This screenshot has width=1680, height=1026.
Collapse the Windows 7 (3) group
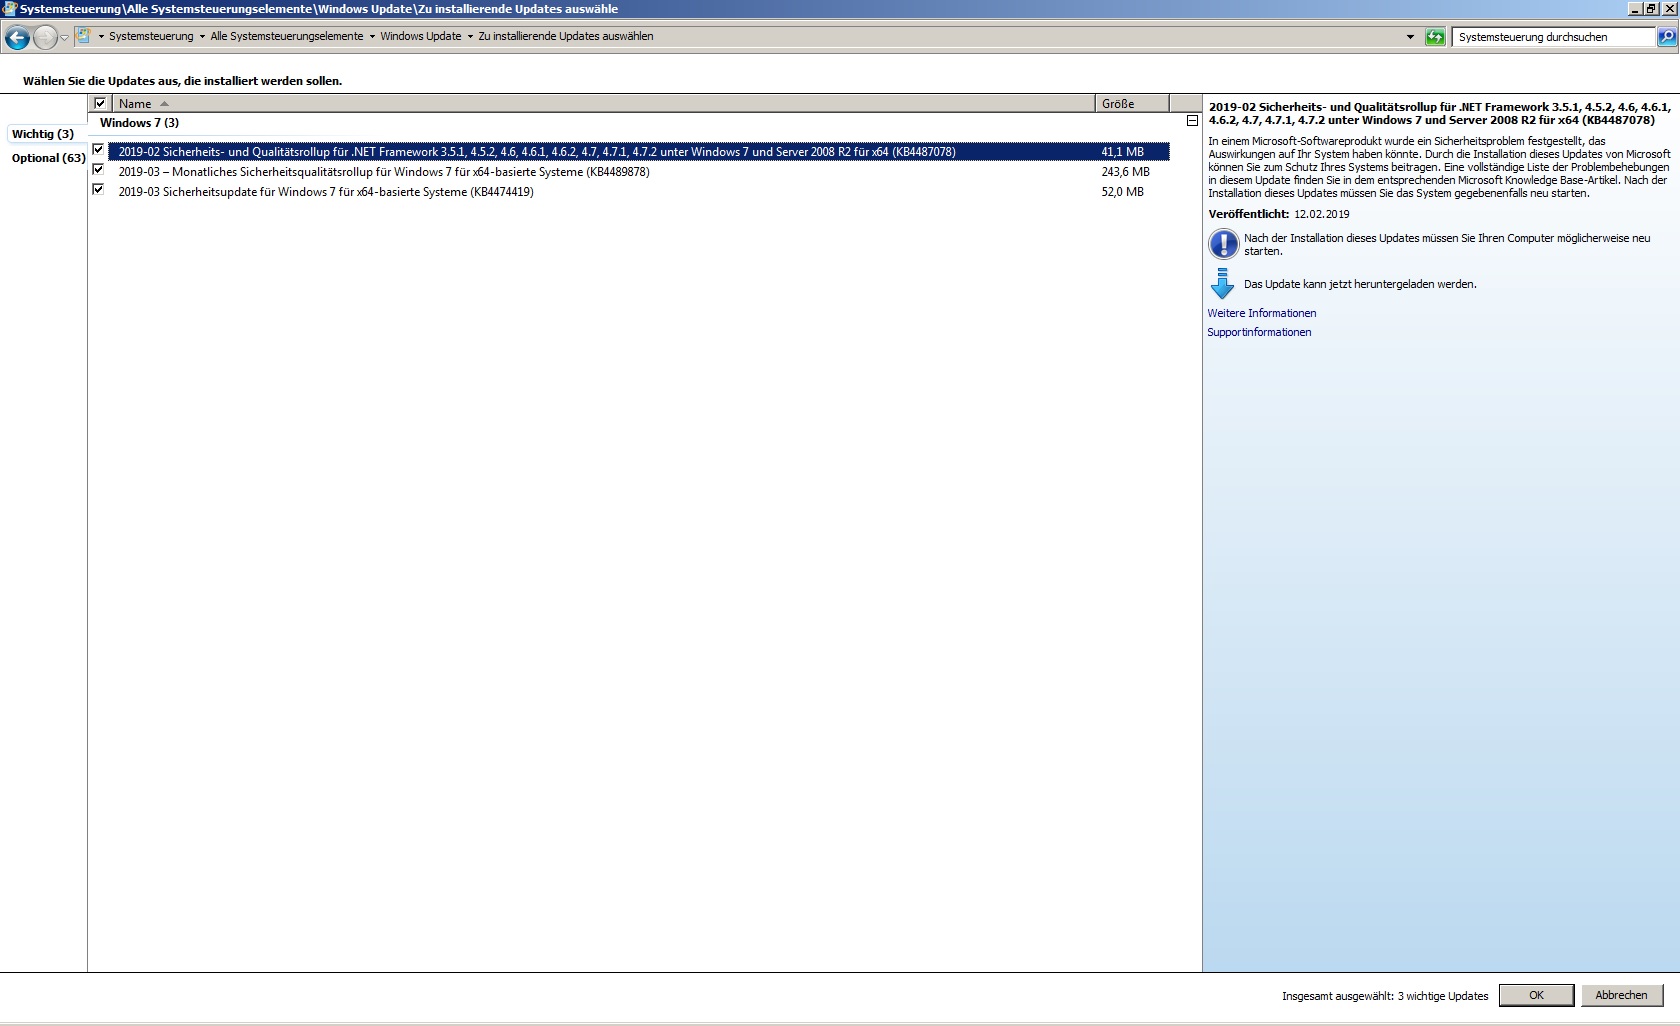pos(1192,121)
